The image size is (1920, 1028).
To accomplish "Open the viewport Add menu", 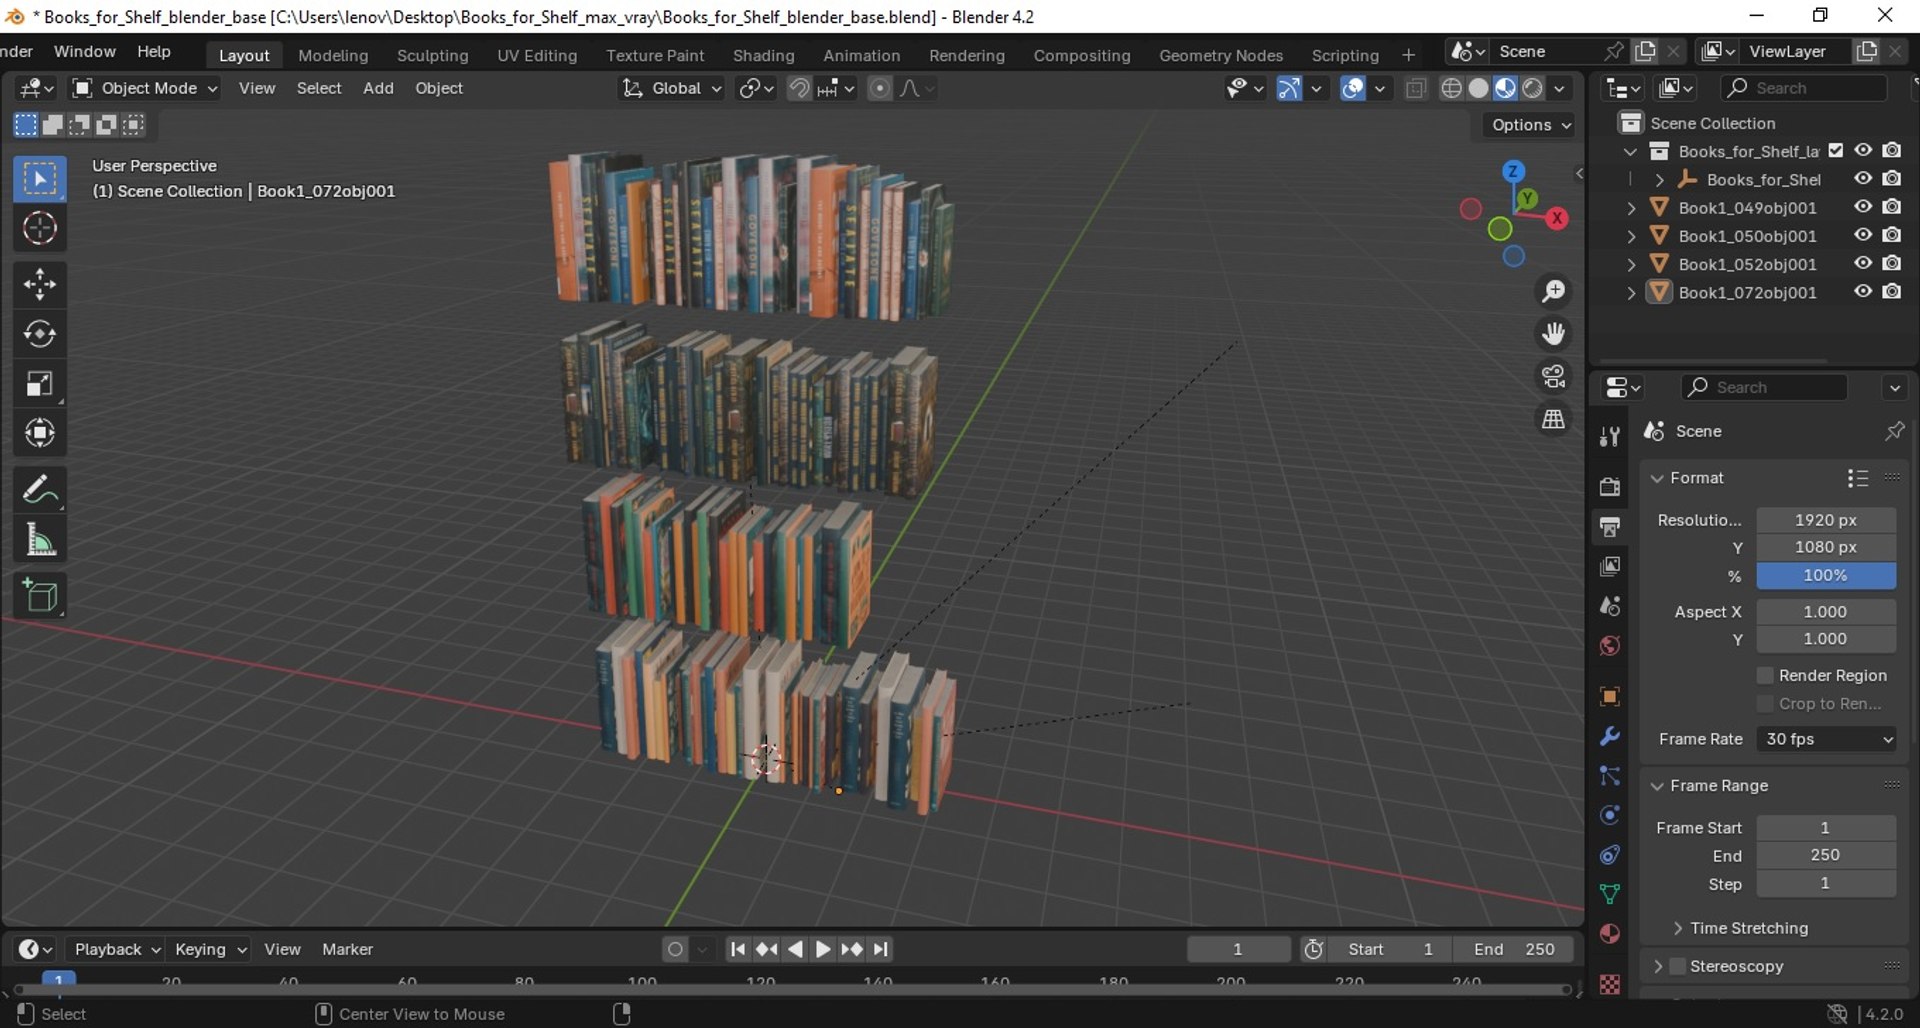I will (x=378, y=88).
